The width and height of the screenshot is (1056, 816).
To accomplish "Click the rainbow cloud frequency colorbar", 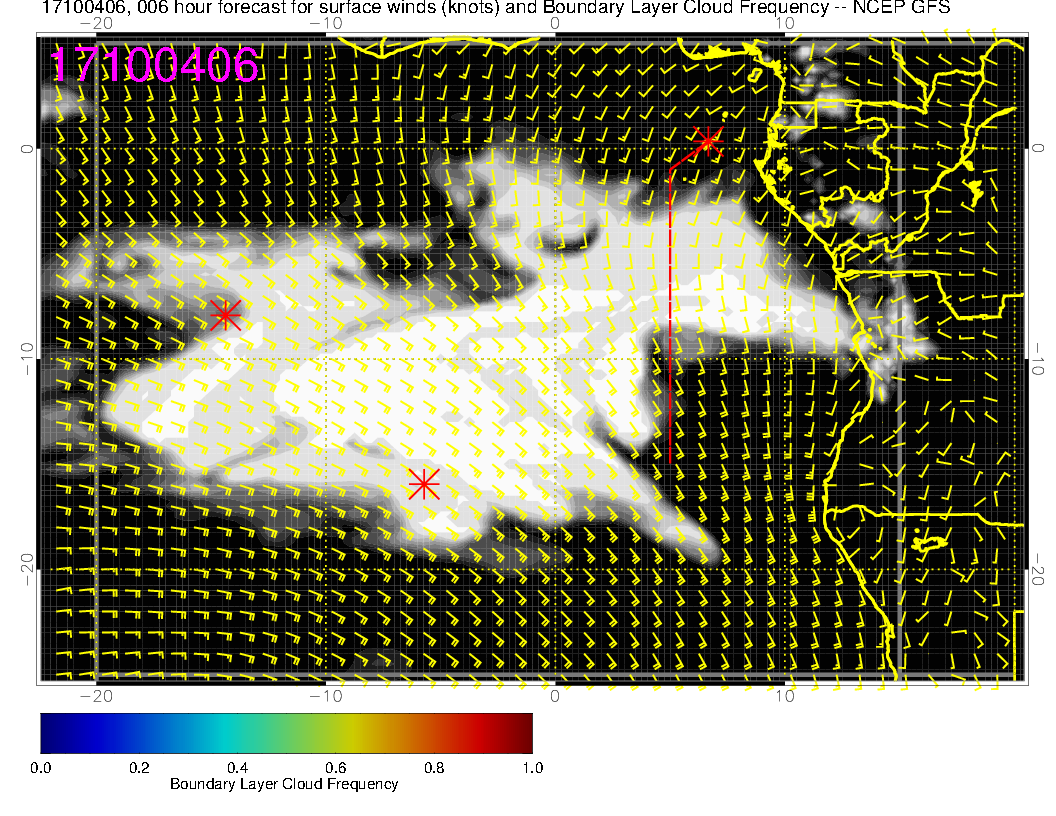I will (286, 733).
